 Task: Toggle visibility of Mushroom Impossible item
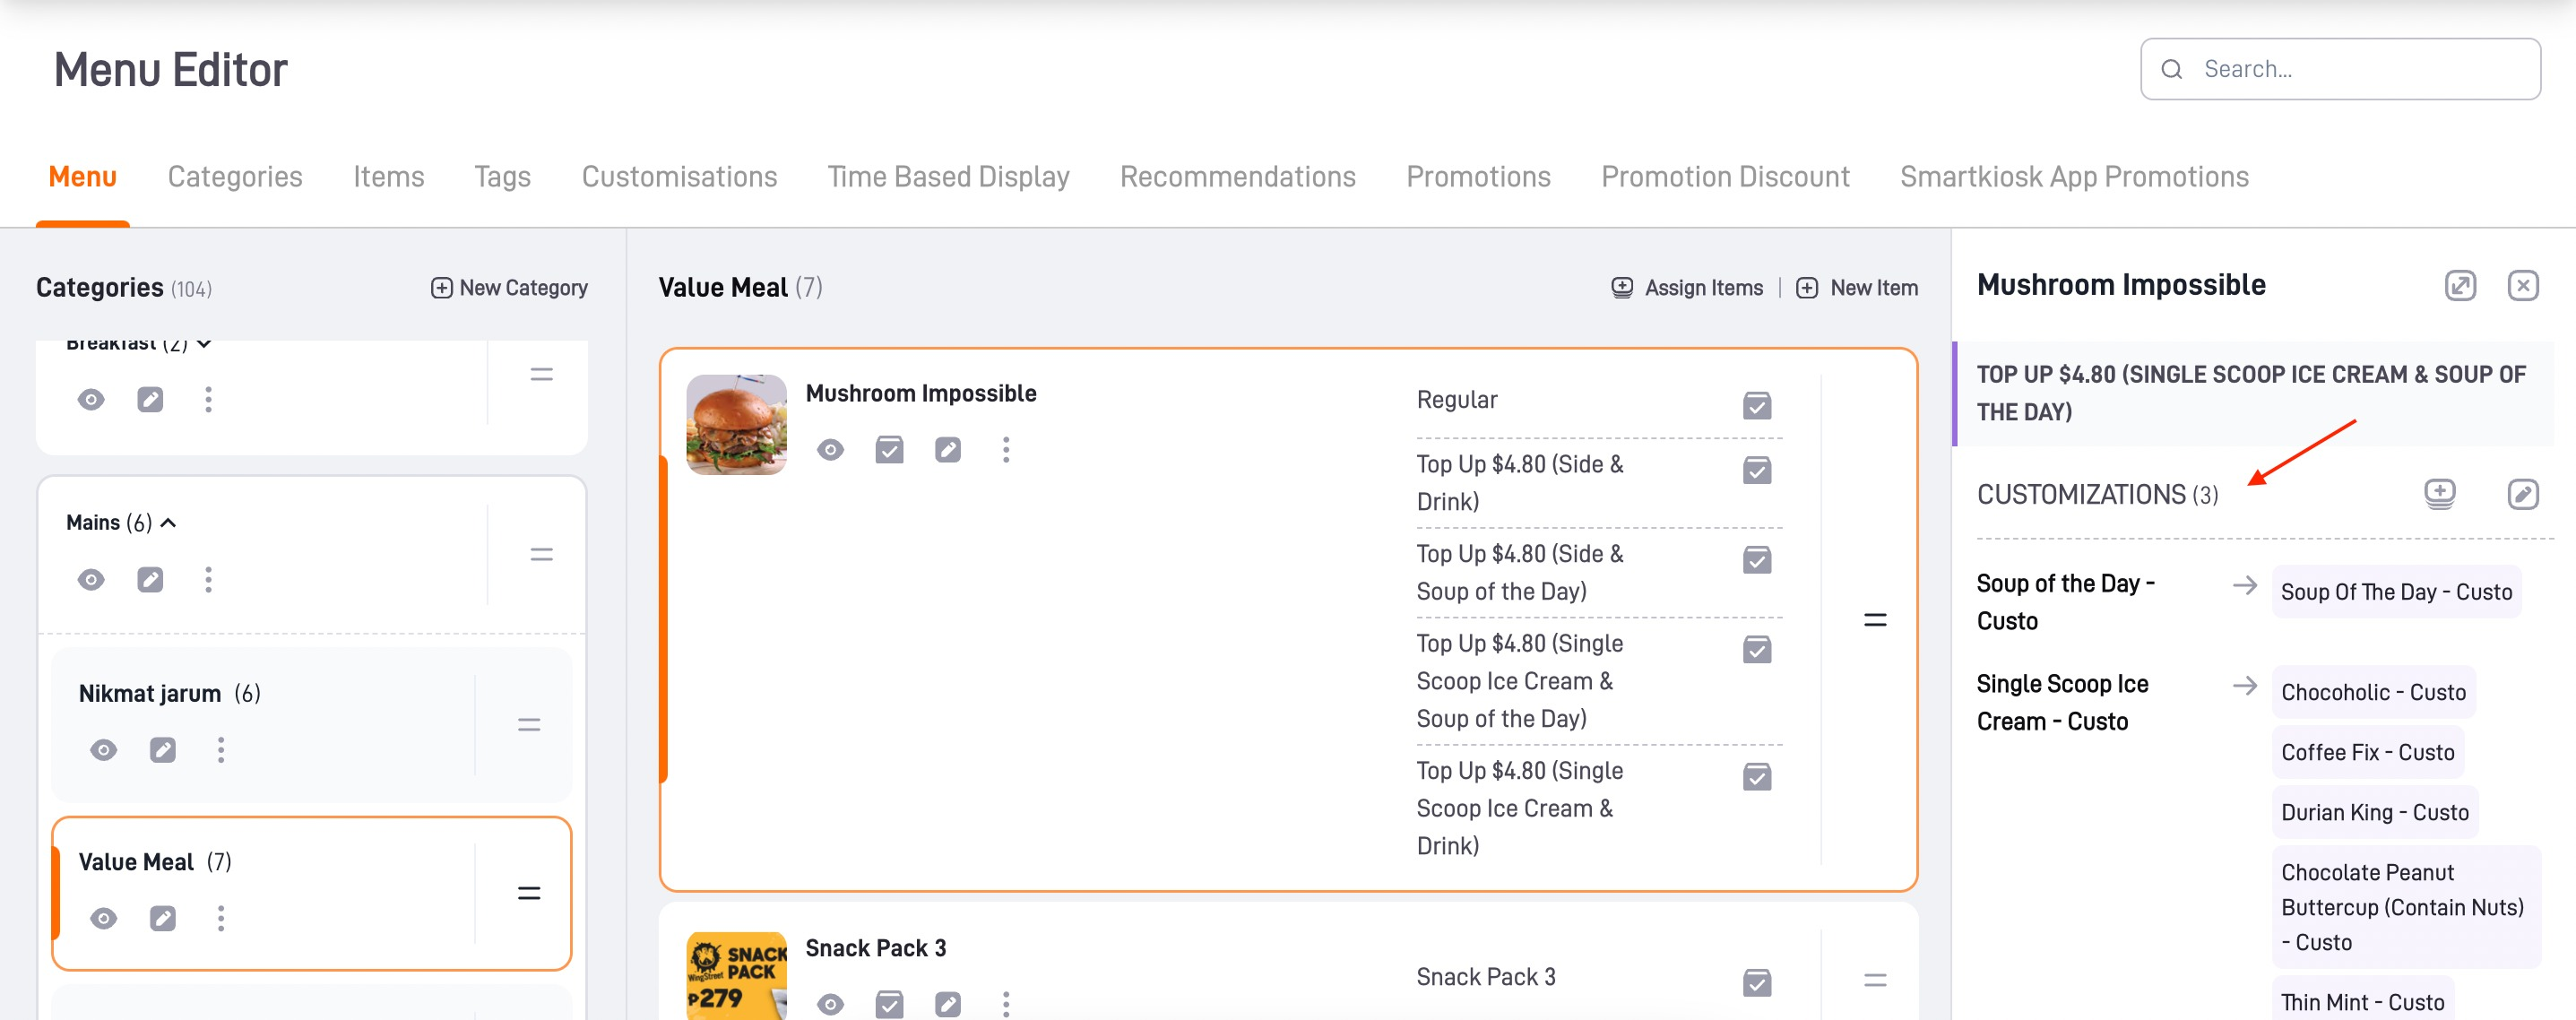(829, 450)
